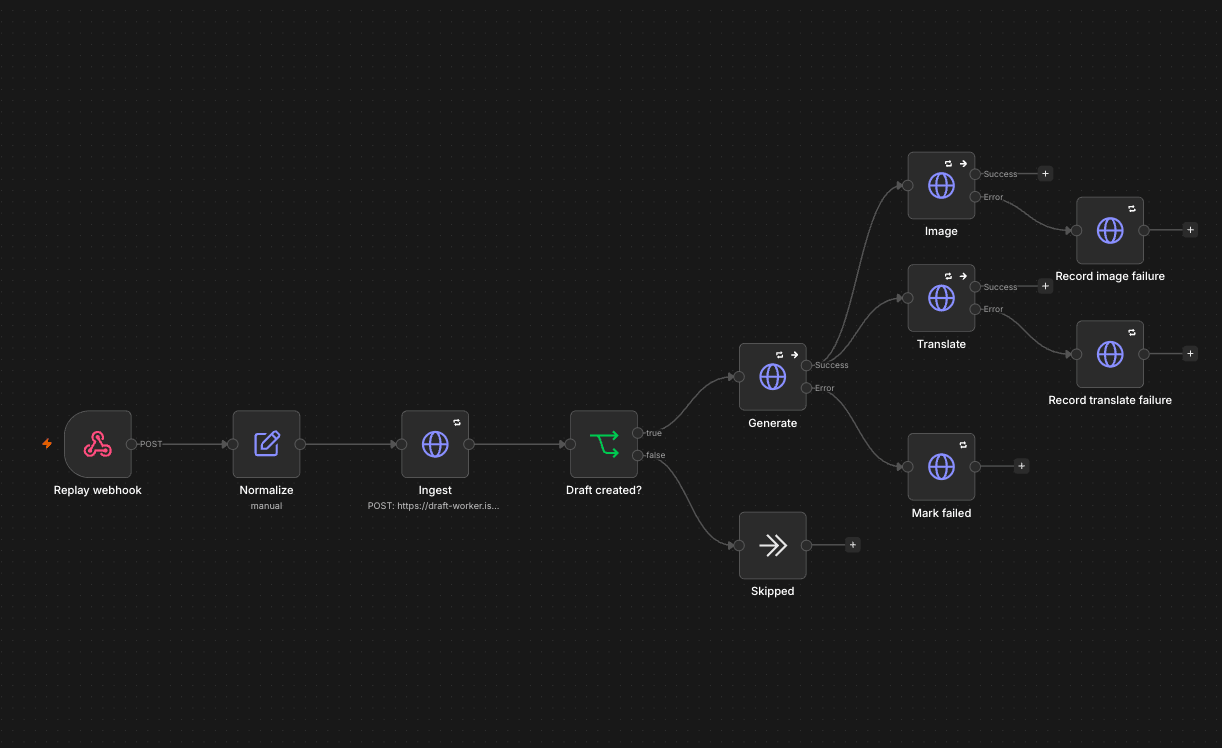Click the 'Replay webhook' label
Viewport: 1222px width, 748px height.
tap(98, 490)
